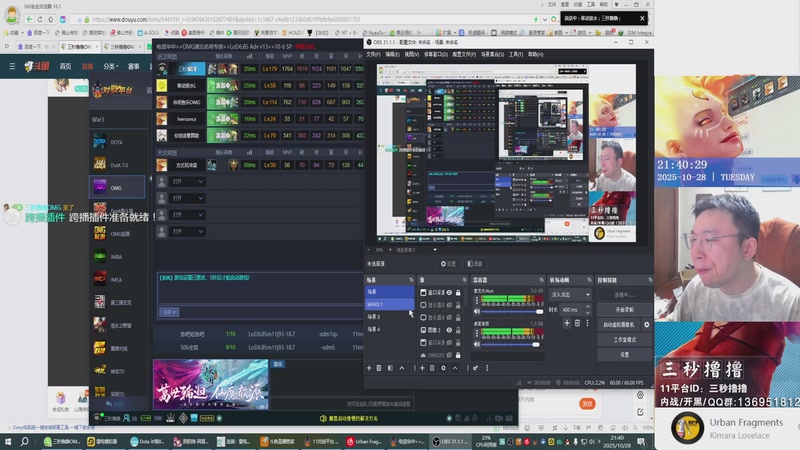Open OBS 工具 menu
Image resolution: width=800 pixels, height=450 pixels.
516,54
